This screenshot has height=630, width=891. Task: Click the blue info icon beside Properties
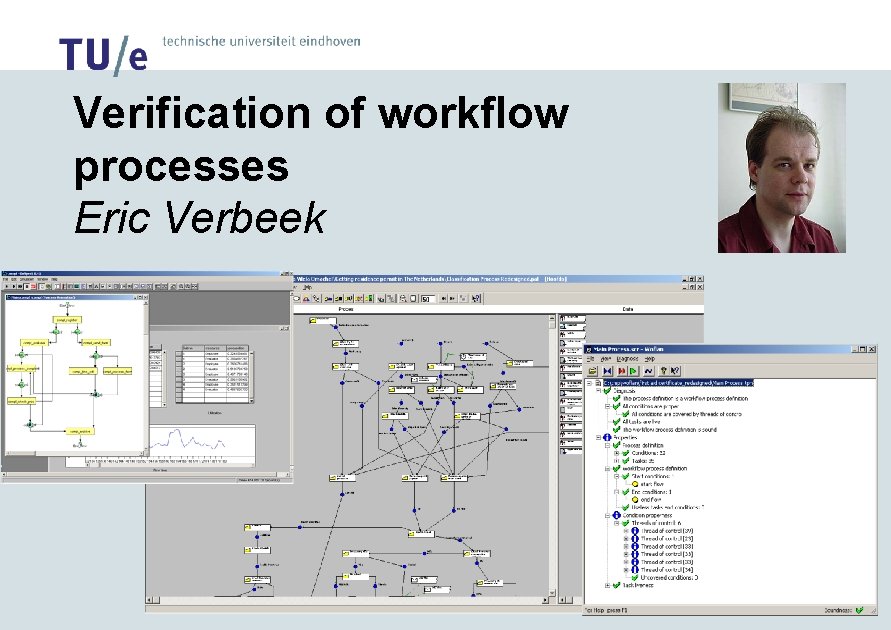point(607,437)
